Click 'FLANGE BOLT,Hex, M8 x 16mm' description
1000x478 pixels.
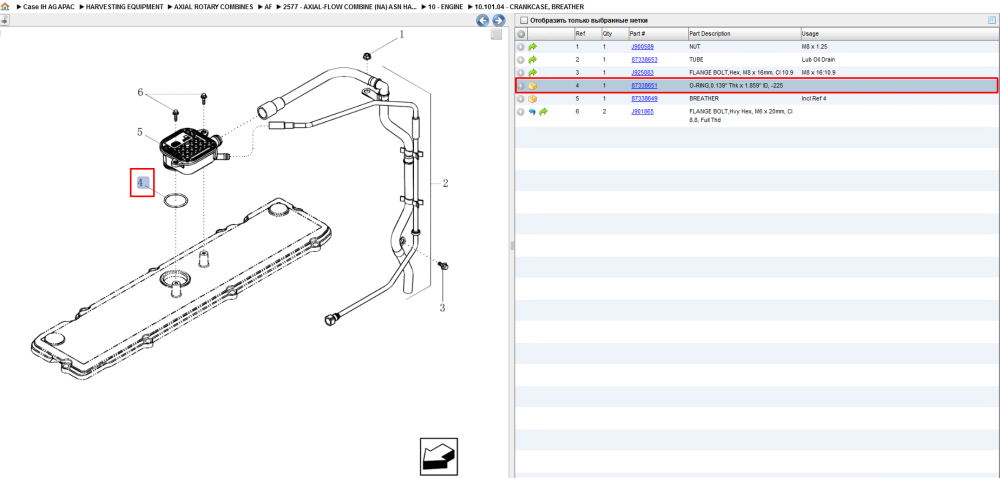click(742, 73)
